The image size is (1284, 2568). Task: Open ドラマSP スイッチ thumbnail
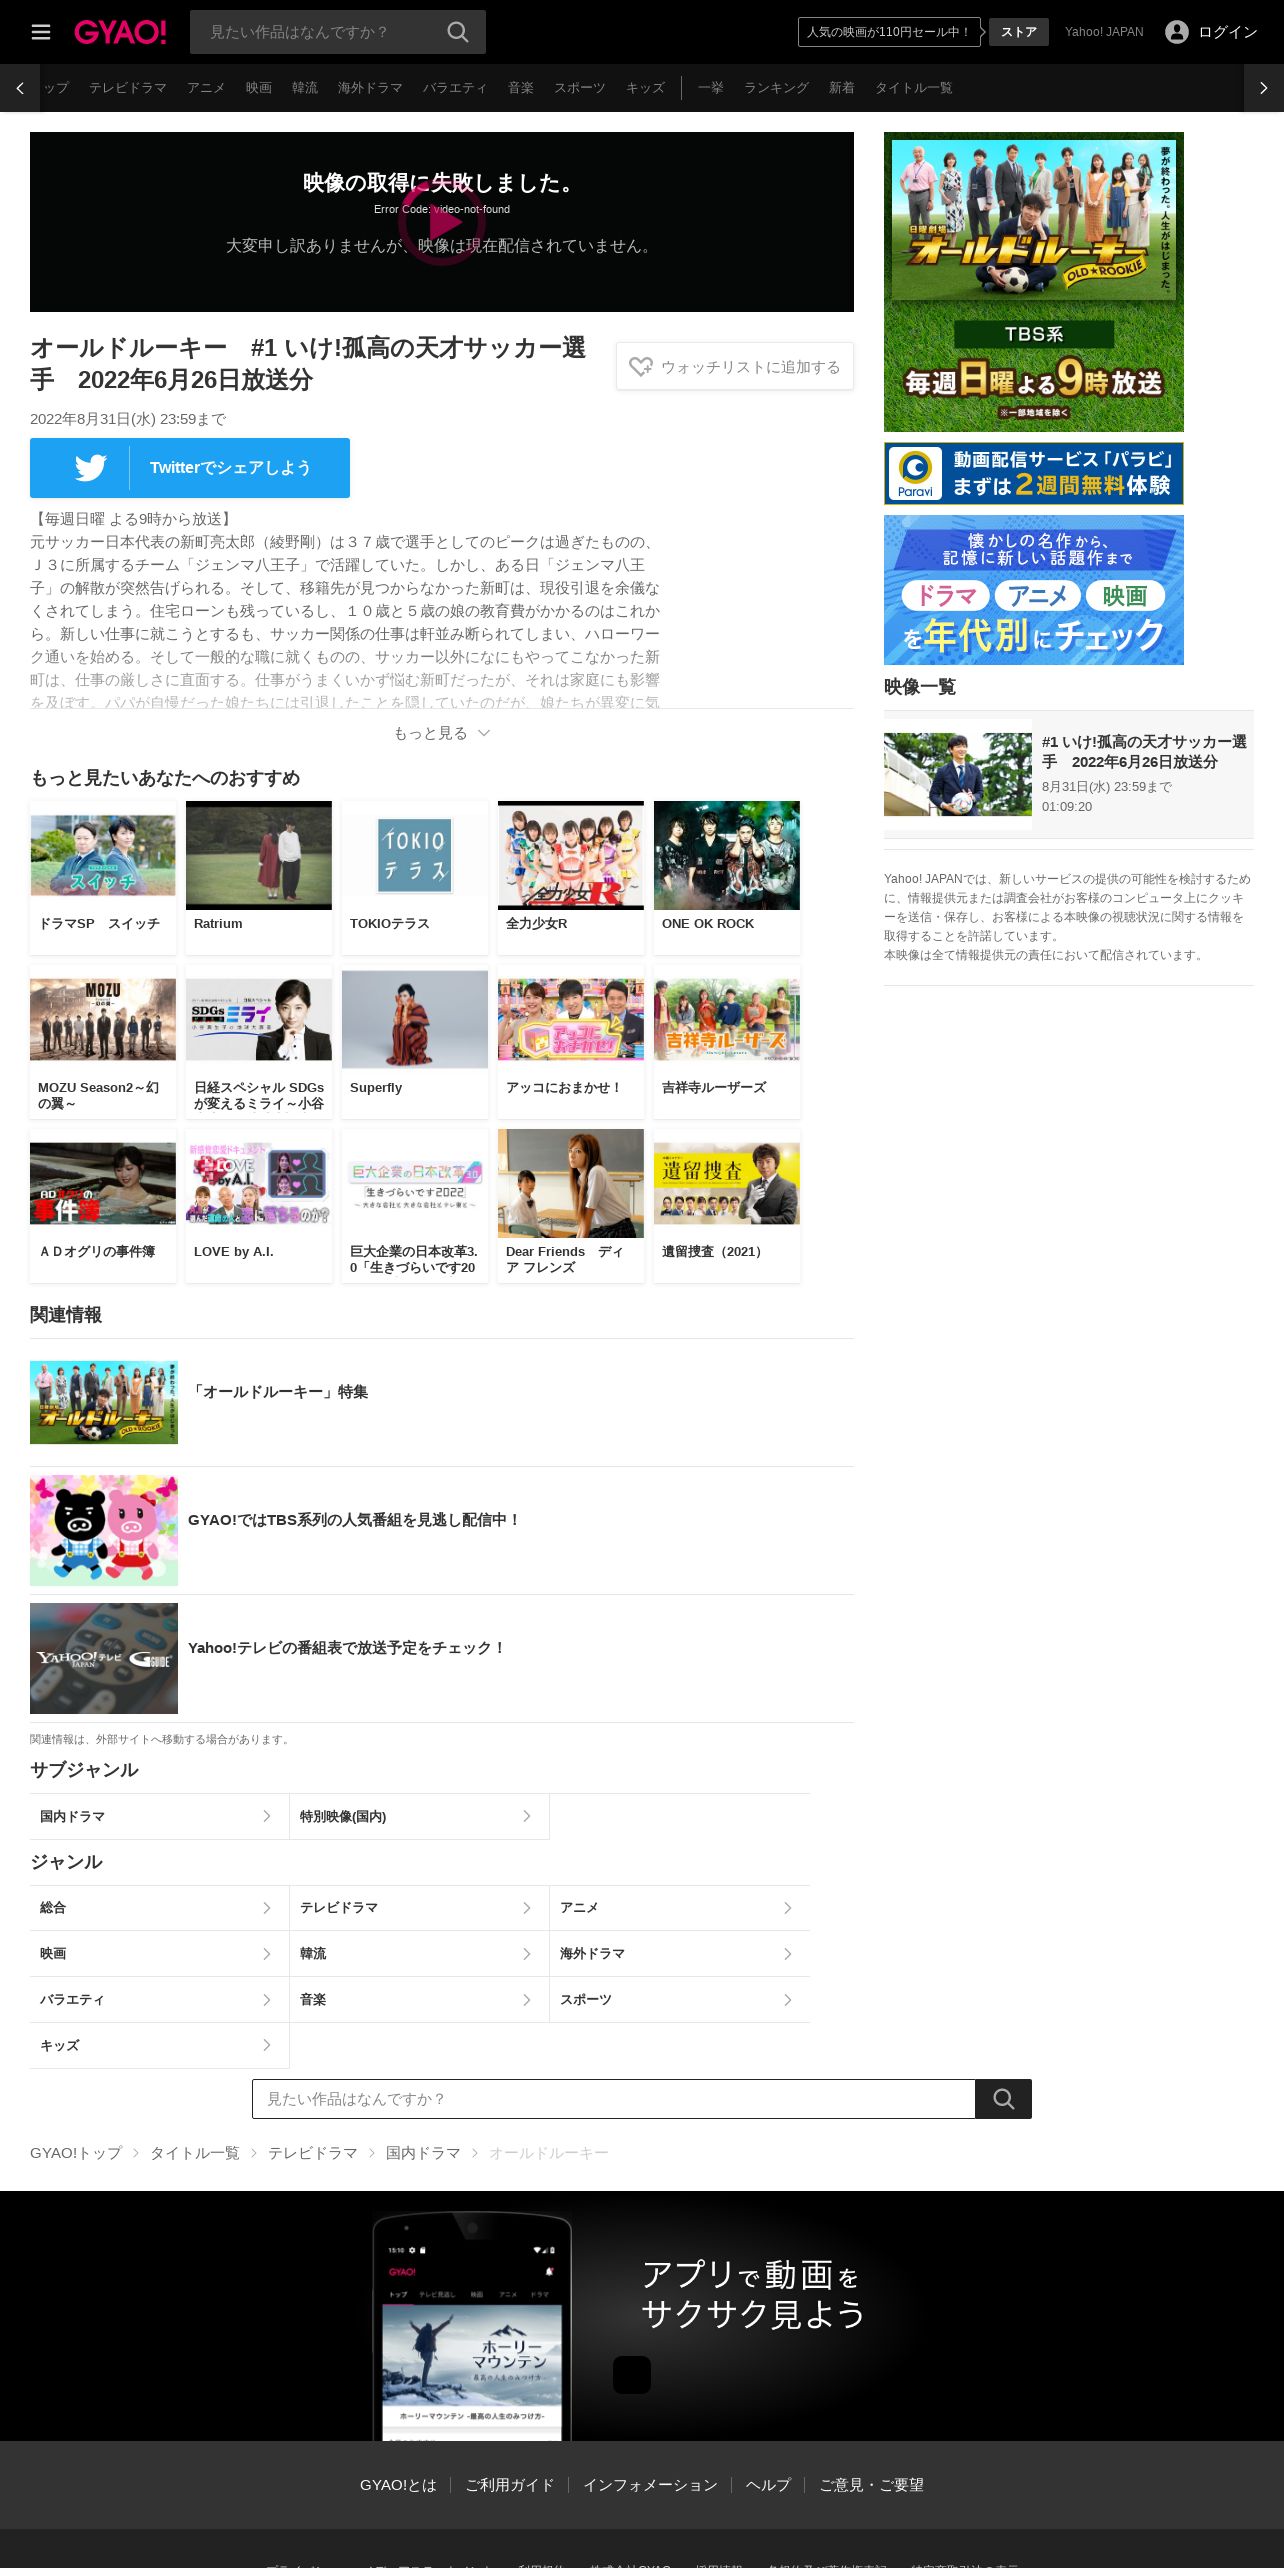pos(103,855)
